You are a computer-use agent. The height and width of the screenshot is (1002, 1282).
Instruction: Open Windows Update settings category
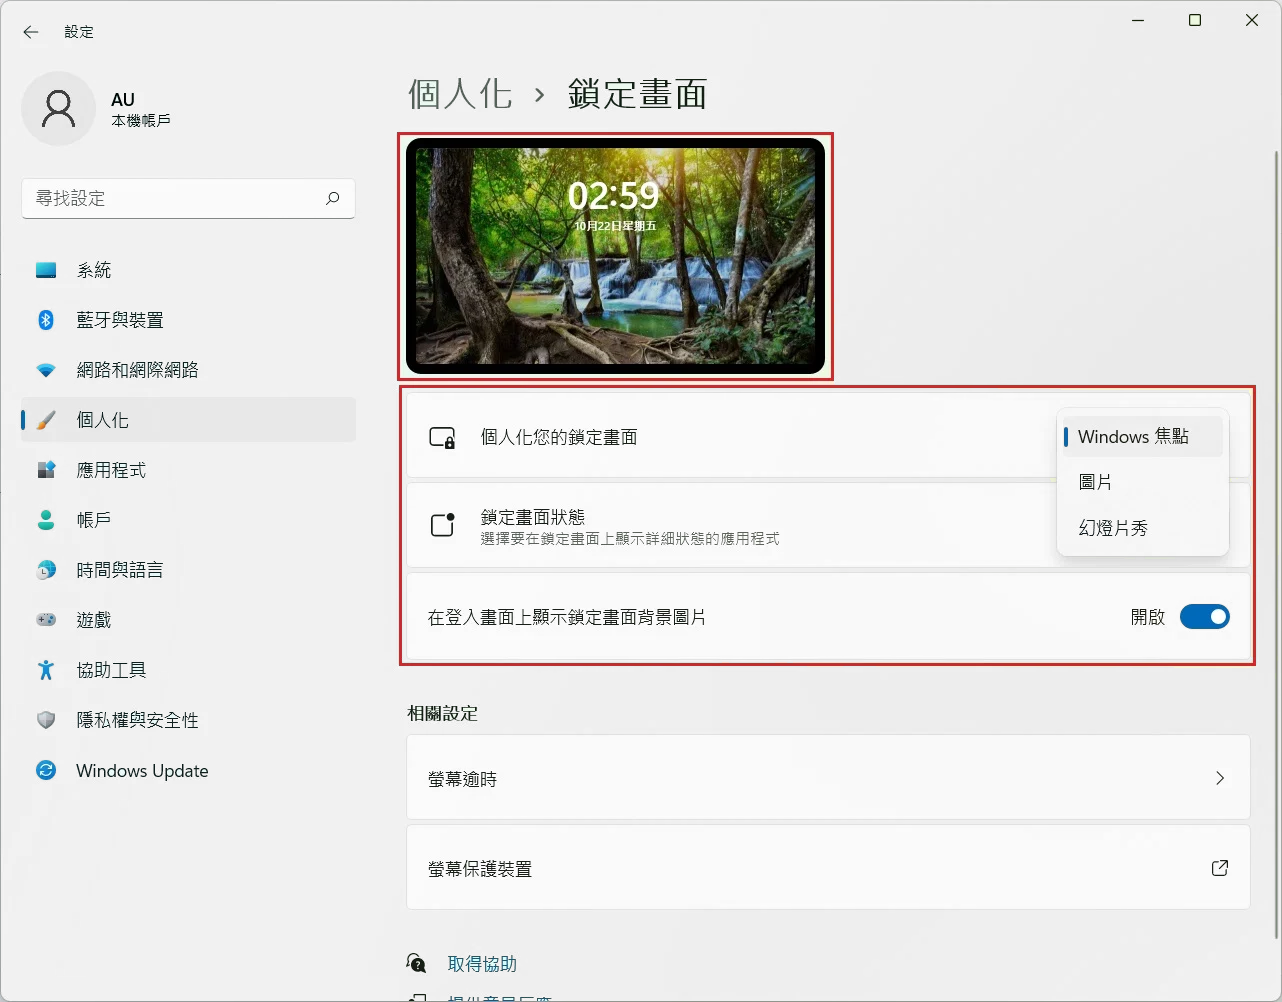click(188, 770)
